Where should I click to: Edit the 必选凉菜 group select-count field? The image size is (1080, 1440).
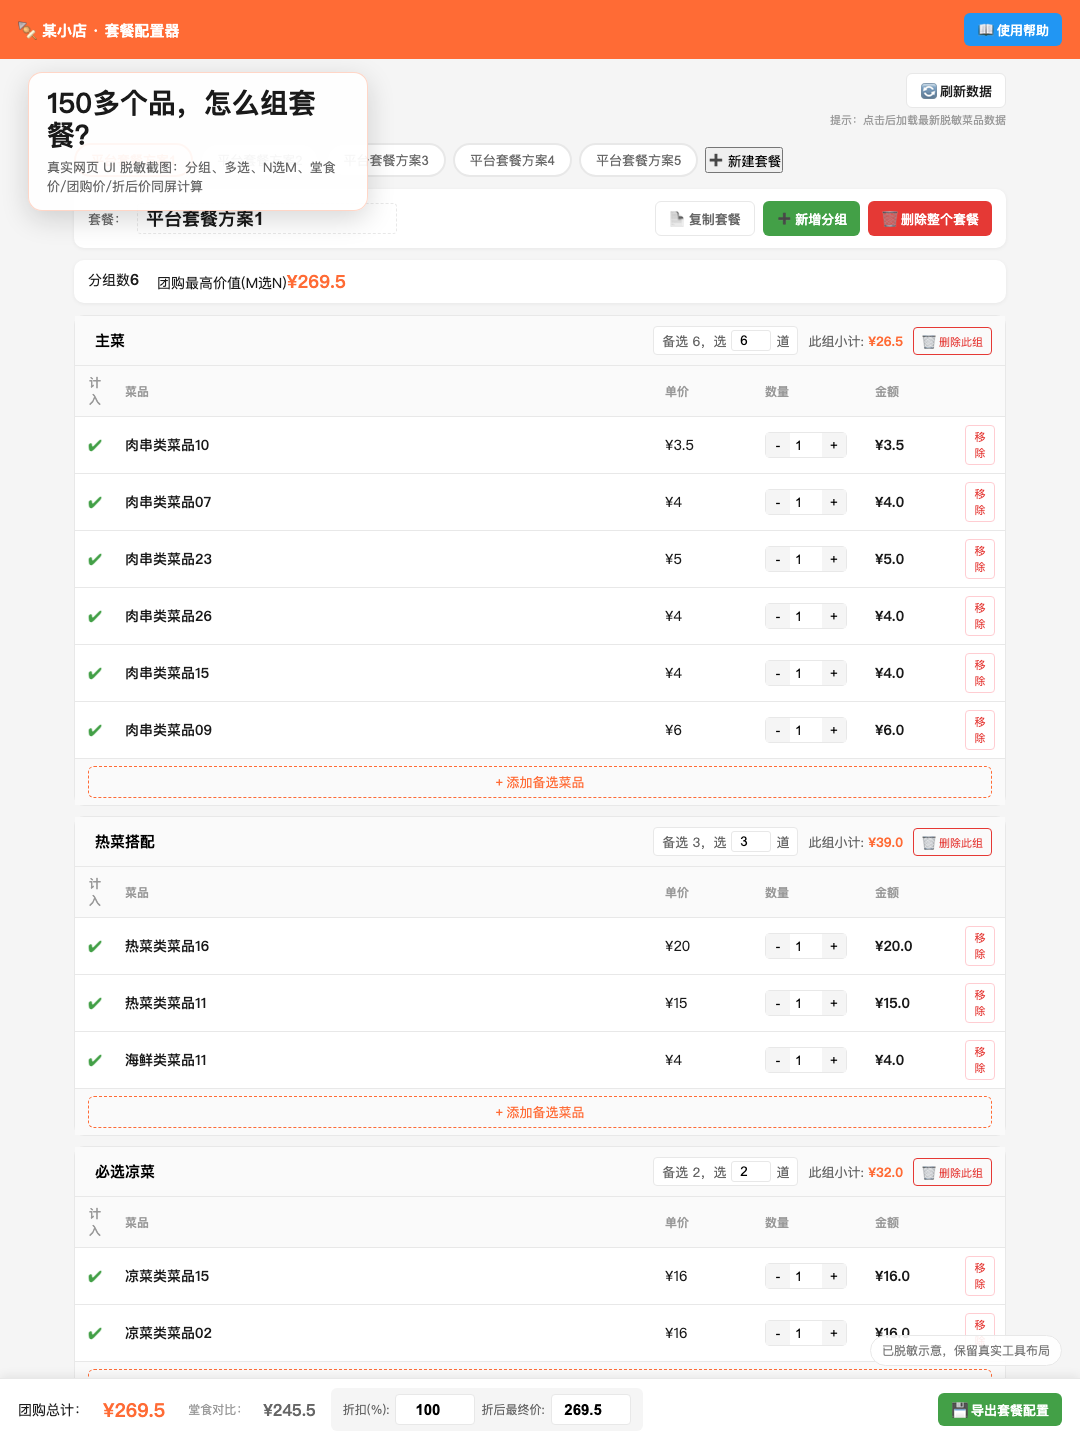click(750, 1172)
